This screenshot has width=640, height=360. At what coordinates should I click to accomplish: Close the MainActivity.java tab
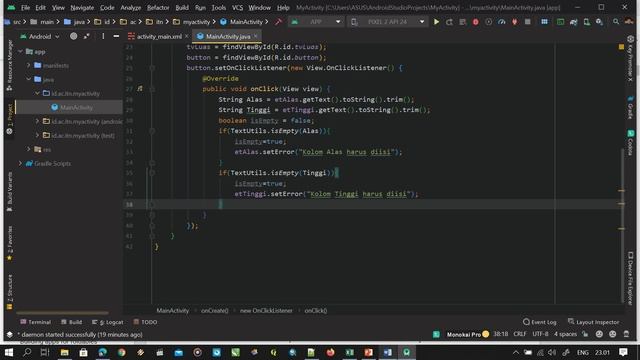[x=256, y=36]
